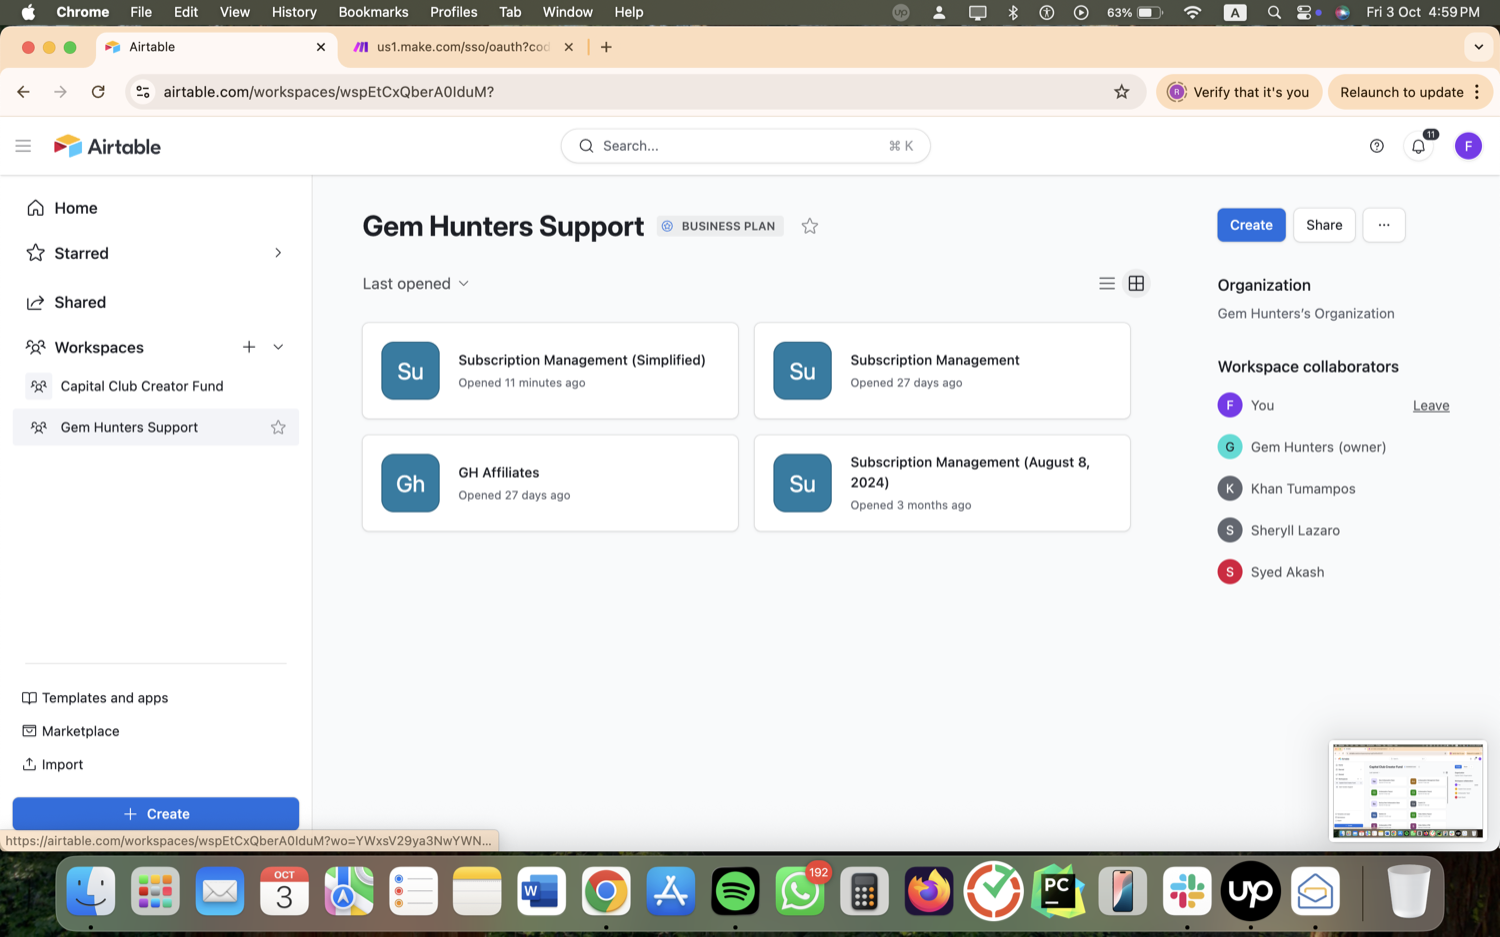Open the Window menu
Screen dimensions: 1500x937
[568, 12]
